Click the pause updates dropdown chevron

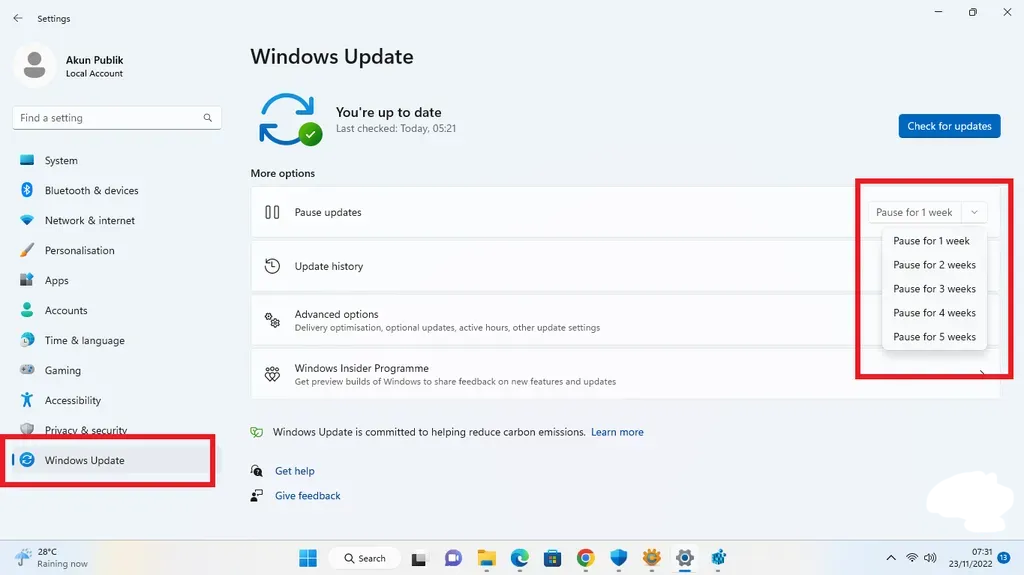[x=974, y=212]
